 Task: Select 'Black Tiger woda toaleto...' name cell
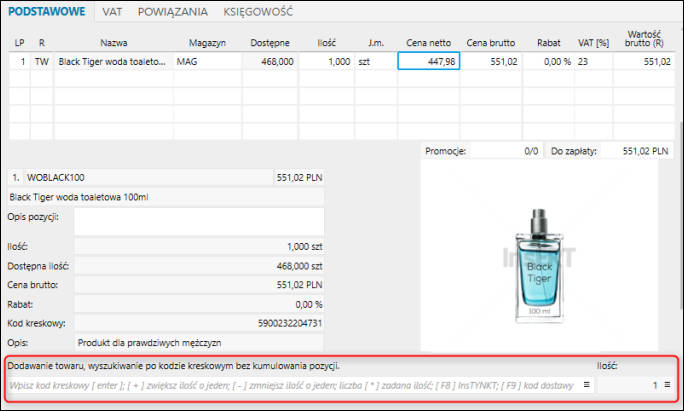click(x=113, y=62)
